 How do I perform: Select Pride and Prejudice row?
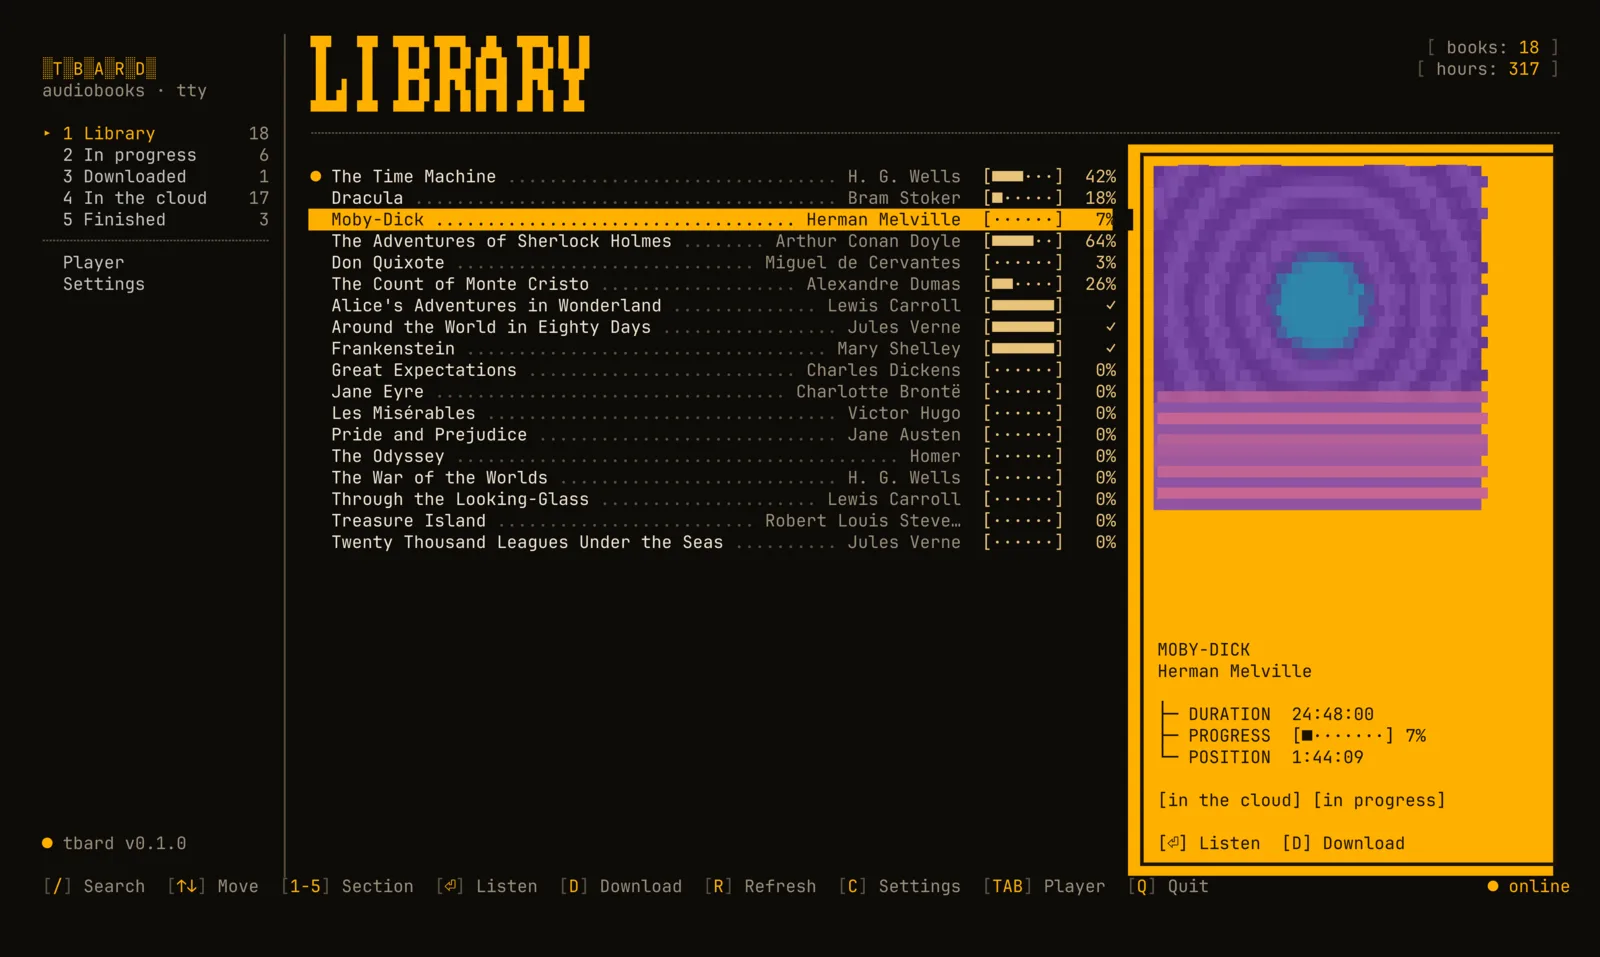click(x=713, y=434)
